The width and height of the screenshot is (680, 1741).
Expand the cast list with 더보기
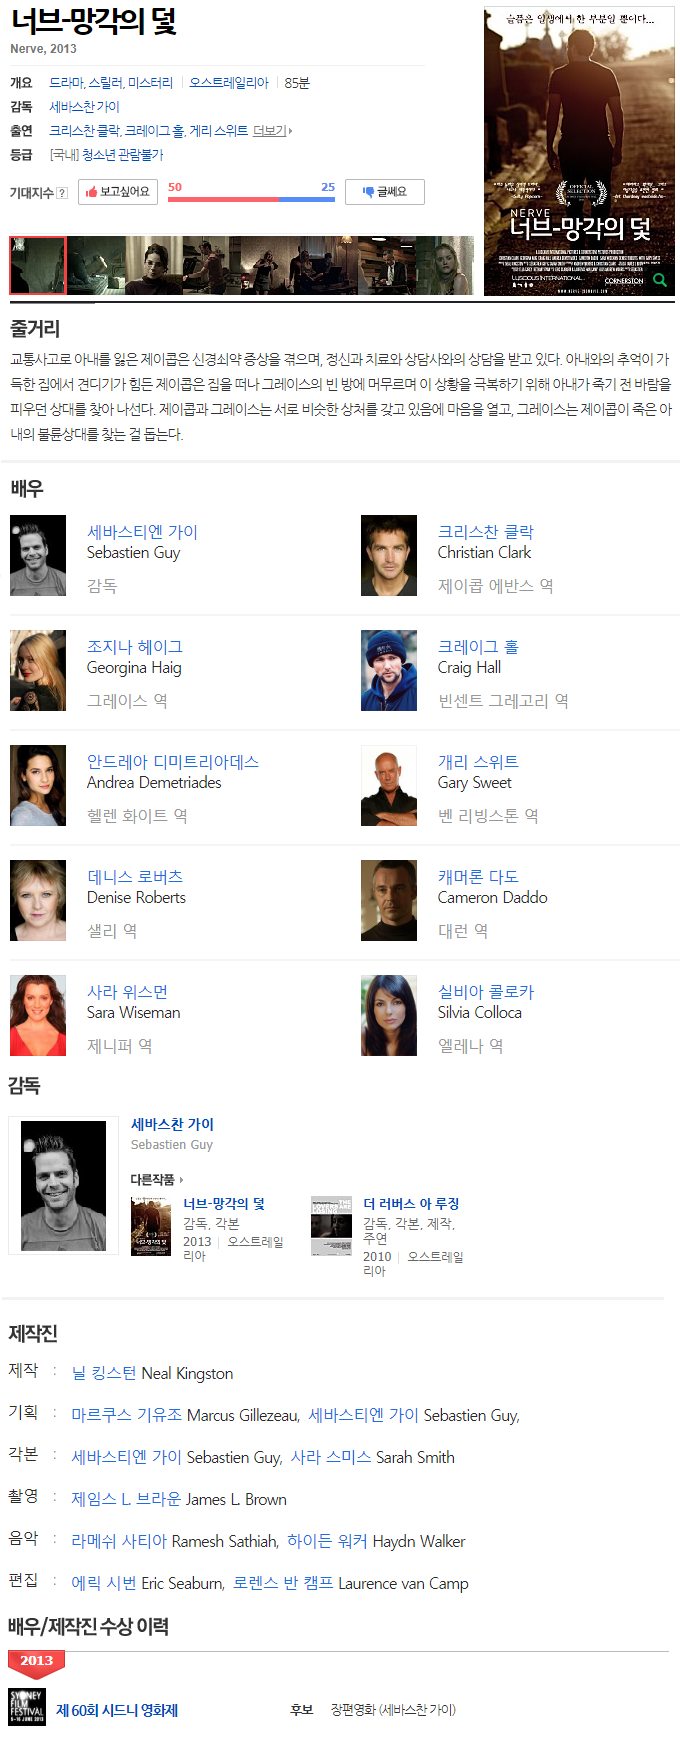273,131
